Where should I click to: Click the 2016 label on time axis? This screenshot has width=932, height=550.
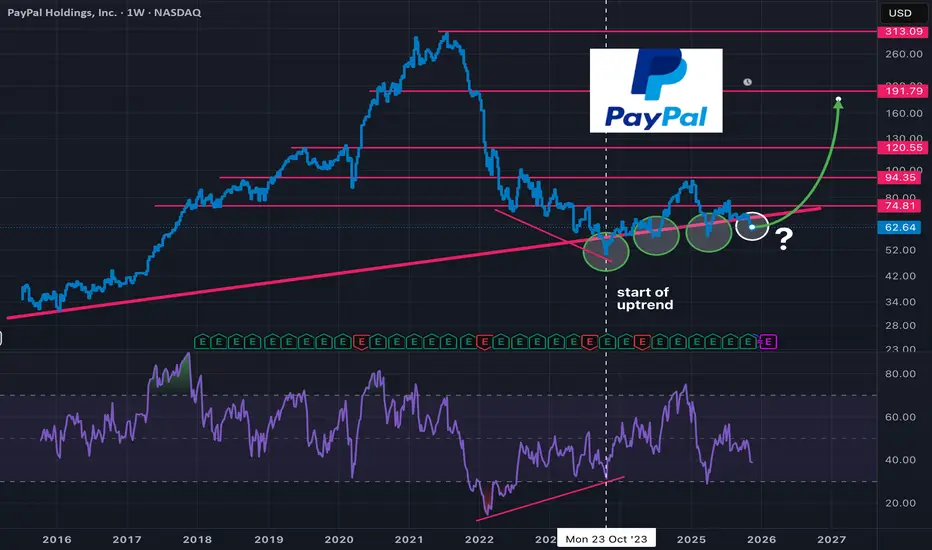pyautogui.click(x=56, y=539)
